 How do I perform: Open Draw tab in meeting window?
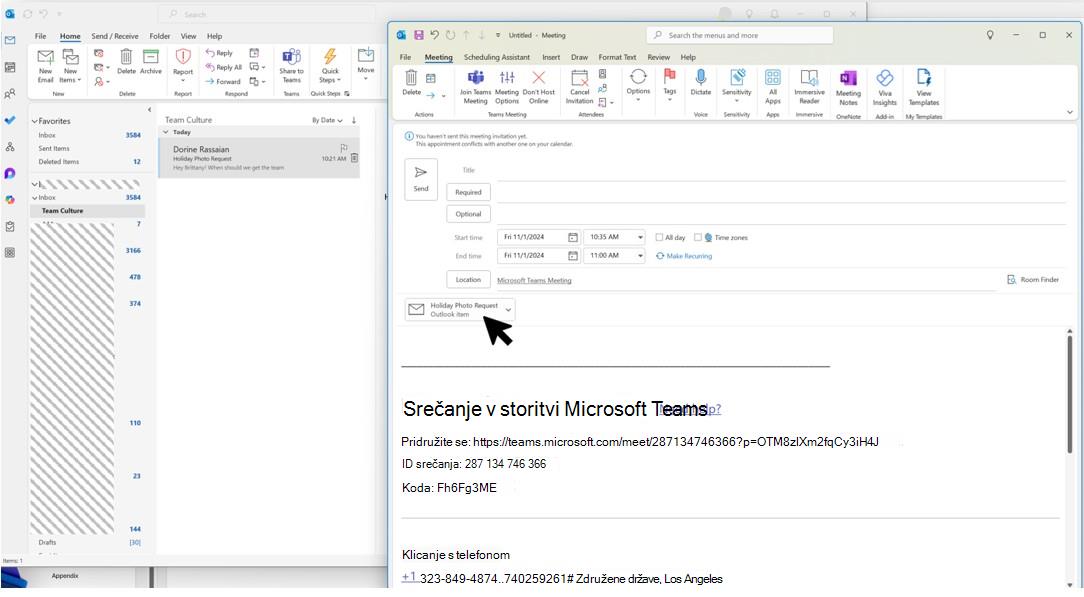[579, 57]
